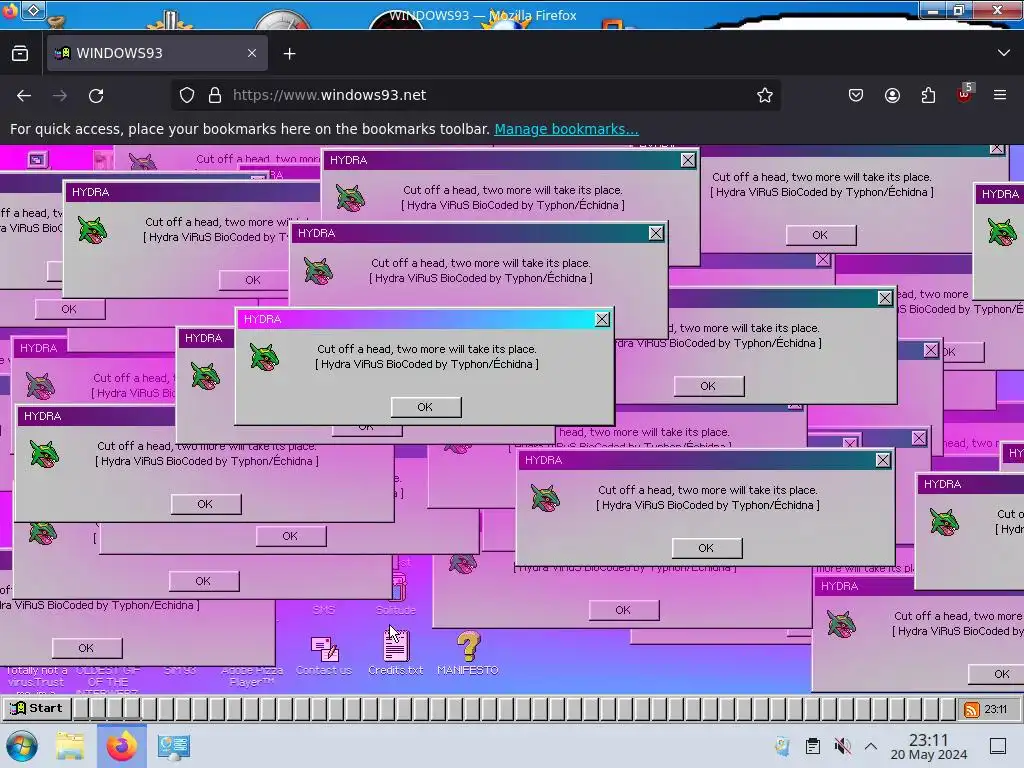Open the extensions puzzle icon
1024x768 pixels.
point(928,95)
